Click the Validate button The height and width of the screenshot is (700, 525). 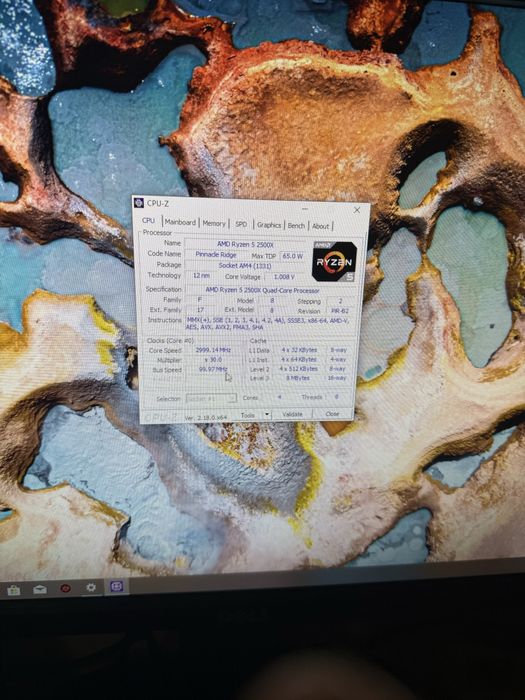click(292, 415)
